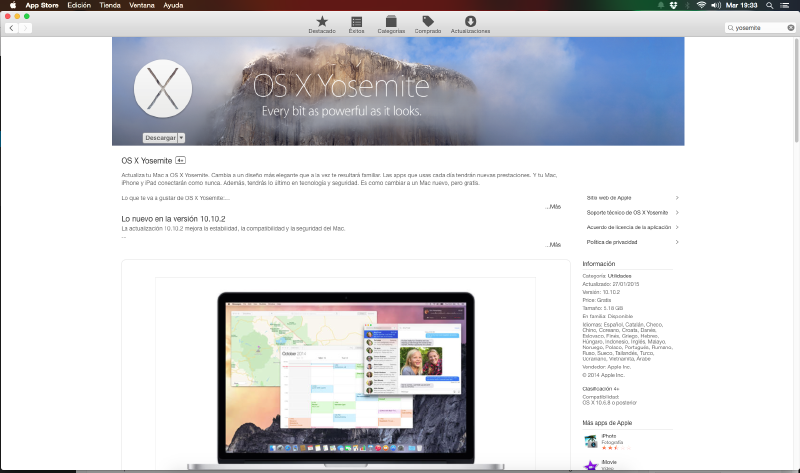
Task: Open the iMovie app icon
Action: [591, 466]
